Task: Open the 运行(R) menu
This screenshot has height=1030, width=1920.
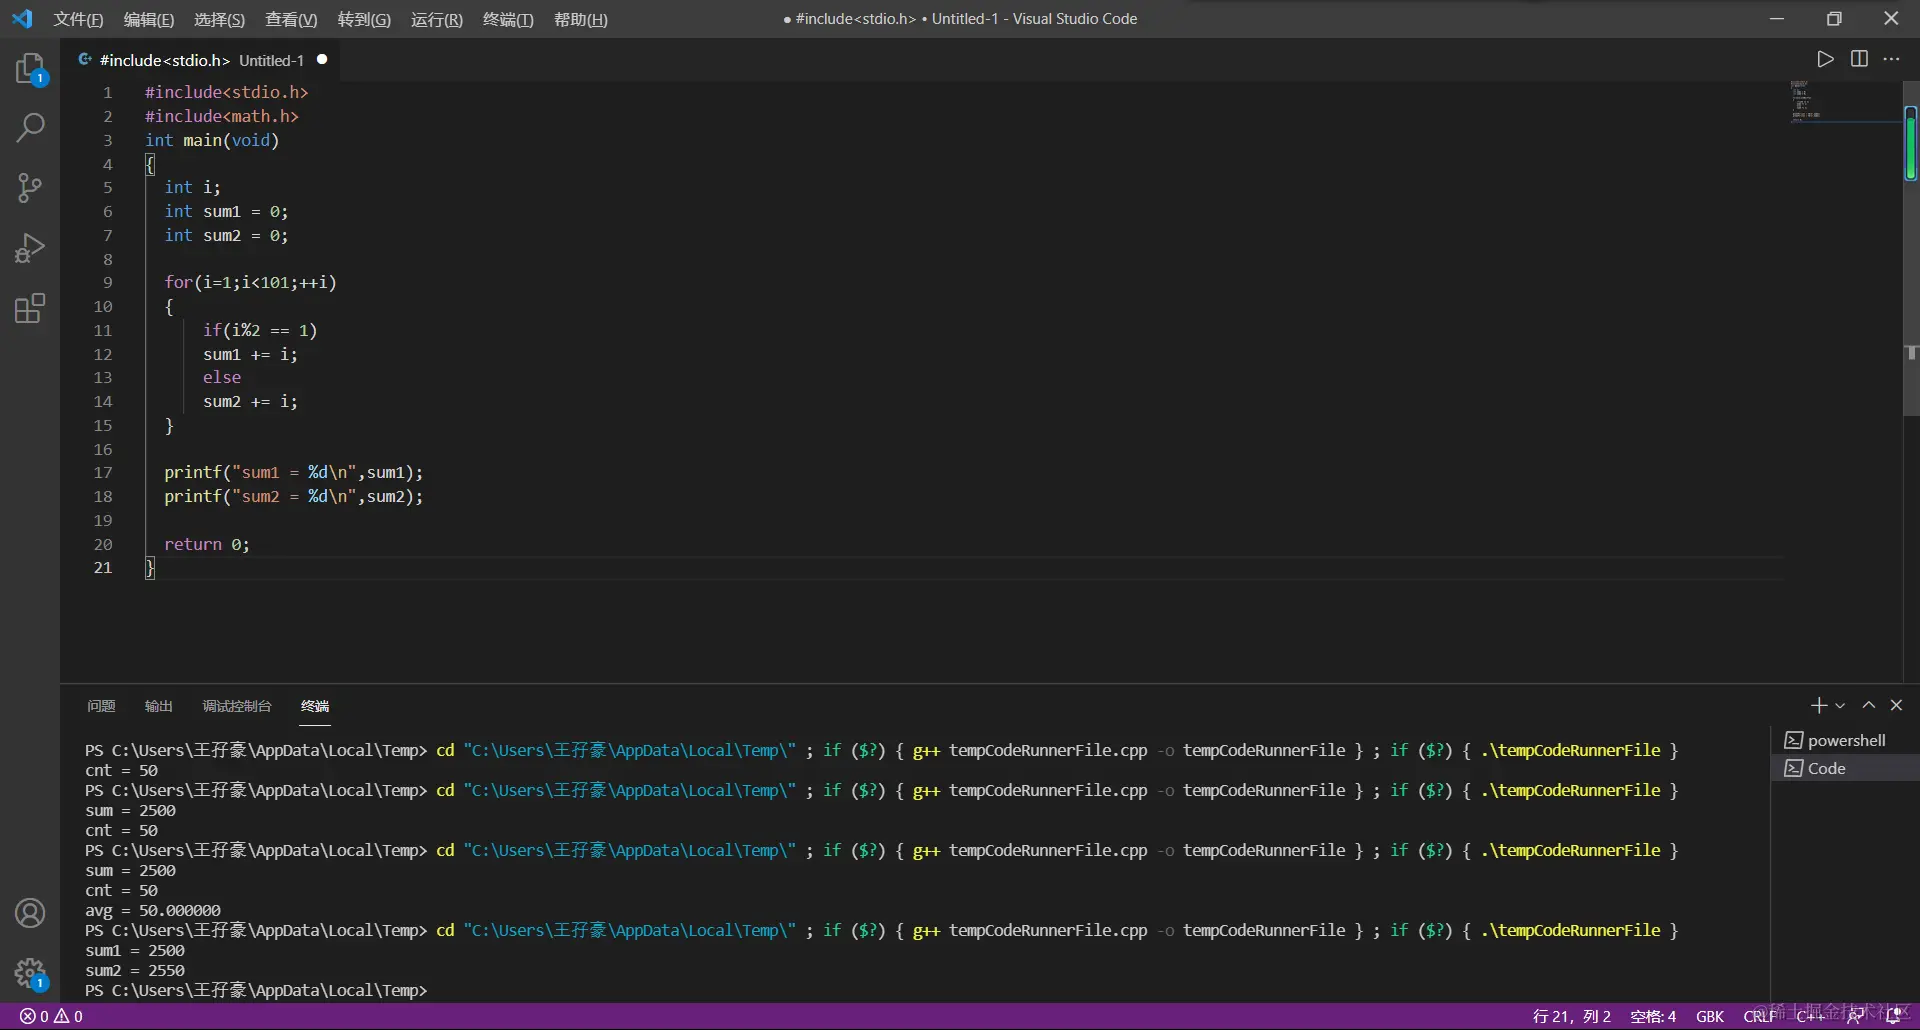Action: click(x=437, y=20)
